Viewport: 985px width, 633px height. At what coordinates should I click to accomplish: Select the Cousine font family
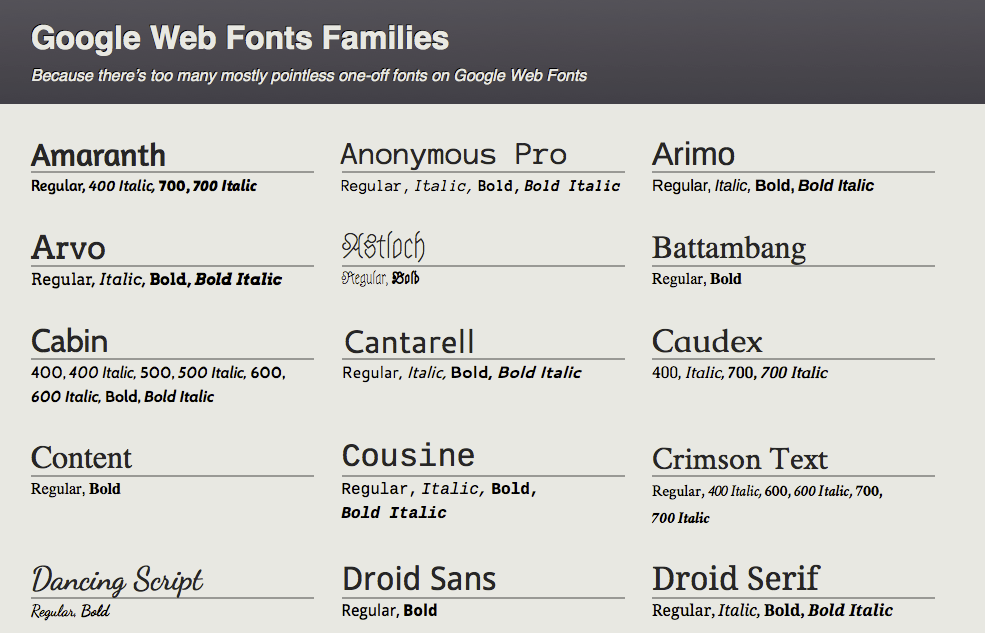408,455
